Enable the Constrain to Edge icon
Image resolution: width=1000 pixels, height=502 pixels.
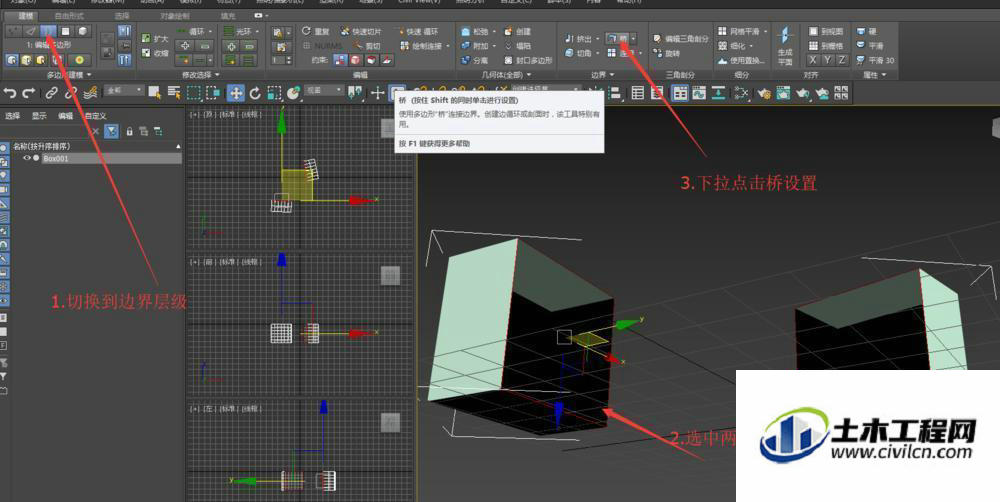(x=356, y=60)
